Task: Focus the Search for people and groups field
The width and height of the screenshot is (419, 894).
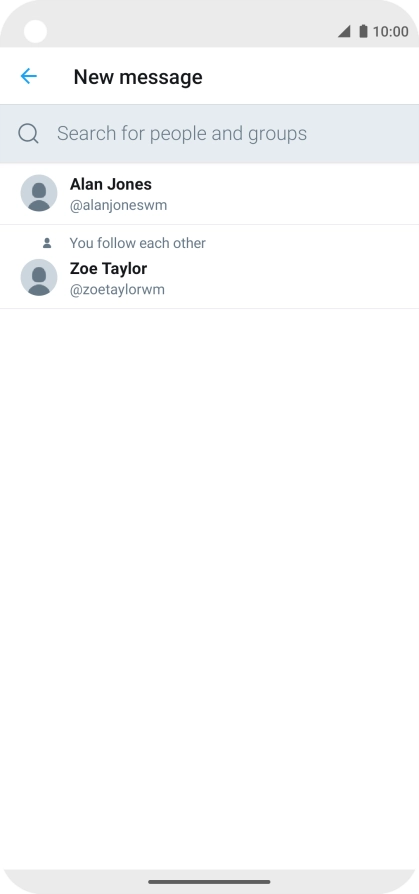Action: pyautogui.click(x=209, y=133)
